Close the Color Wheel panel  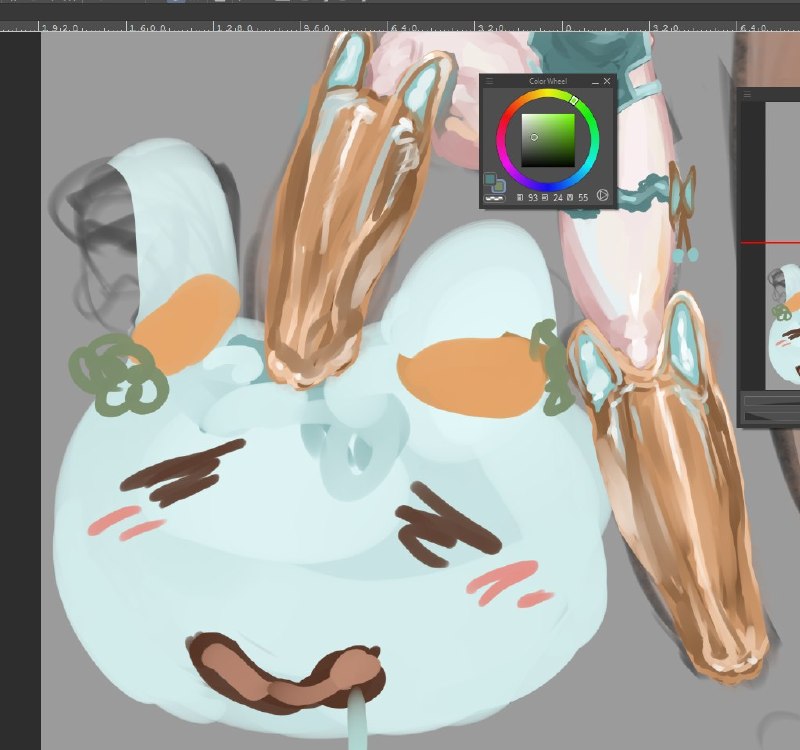607,81
